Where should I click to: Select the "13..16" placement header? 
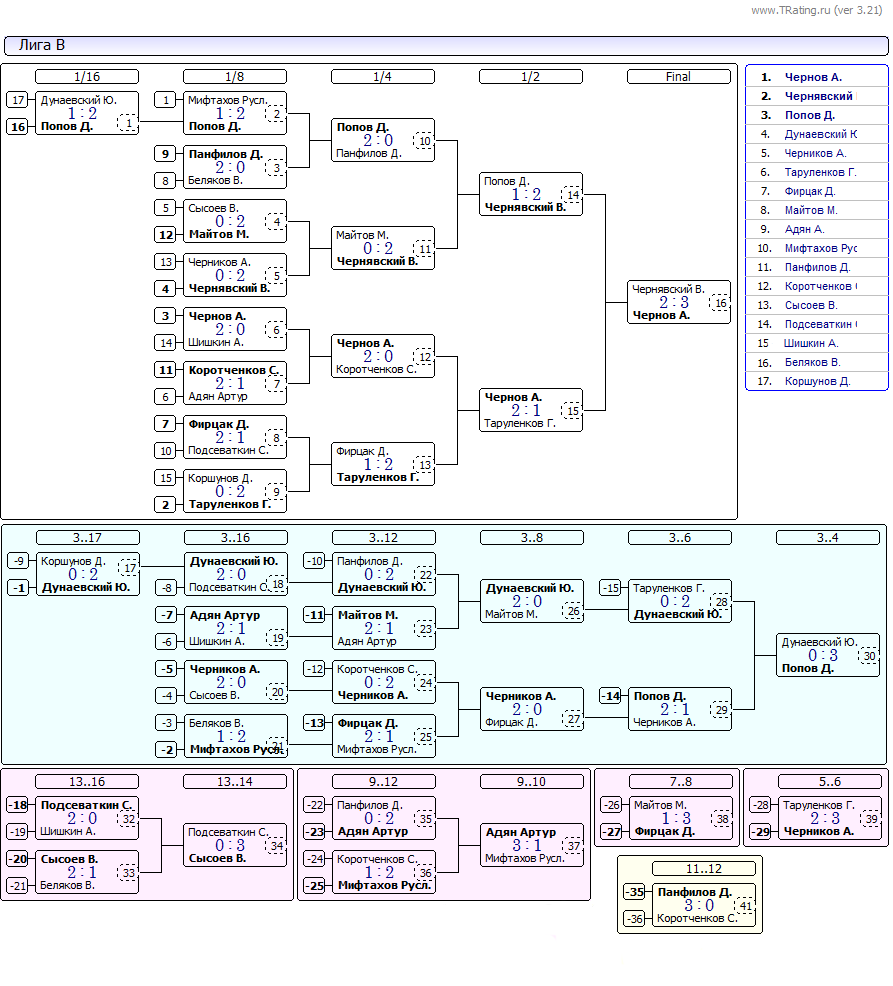[87, 782]
